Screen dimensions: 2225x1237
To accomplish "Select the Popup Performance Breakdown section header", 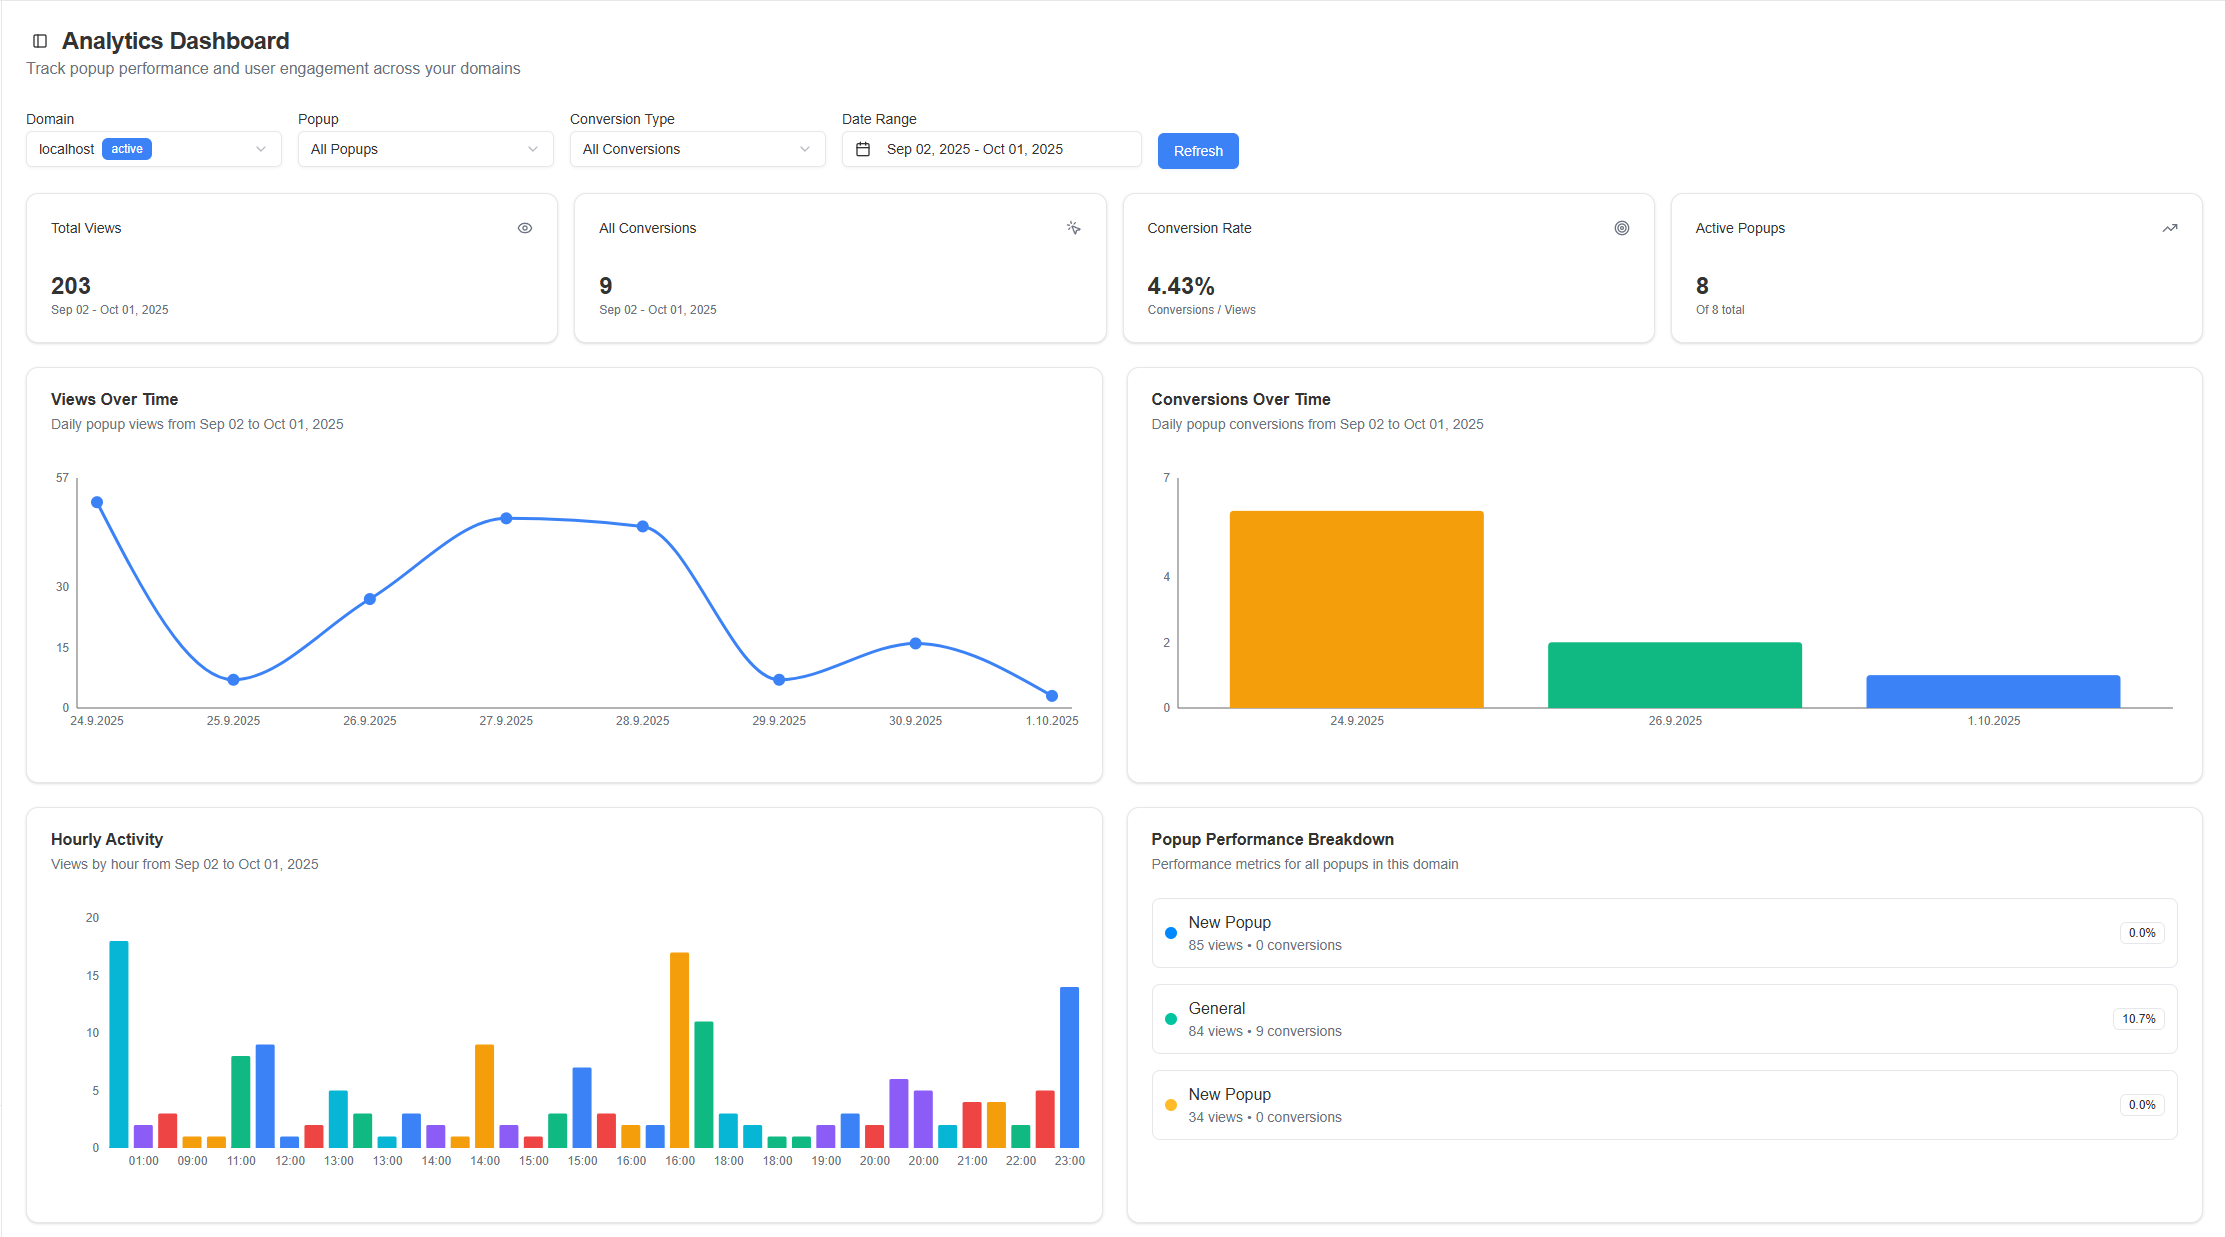I will [1272, 839].
